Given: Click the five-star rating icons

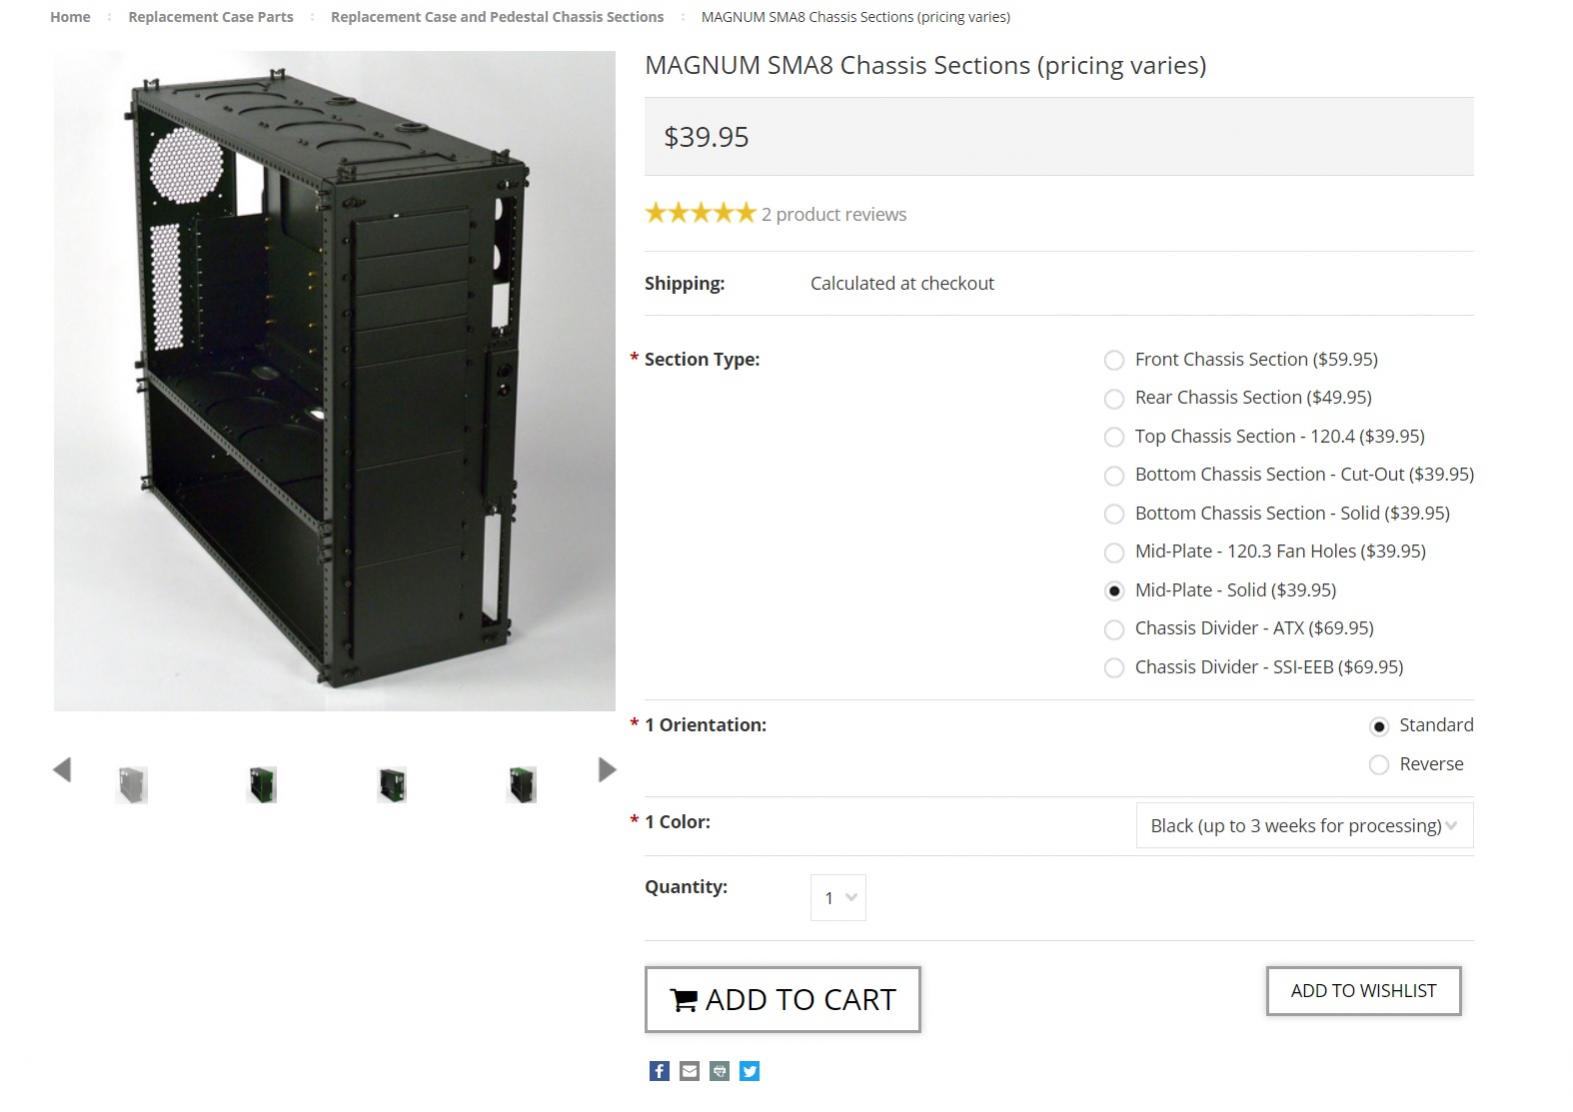Looking at the screenshot, I should tap(700, 213).
